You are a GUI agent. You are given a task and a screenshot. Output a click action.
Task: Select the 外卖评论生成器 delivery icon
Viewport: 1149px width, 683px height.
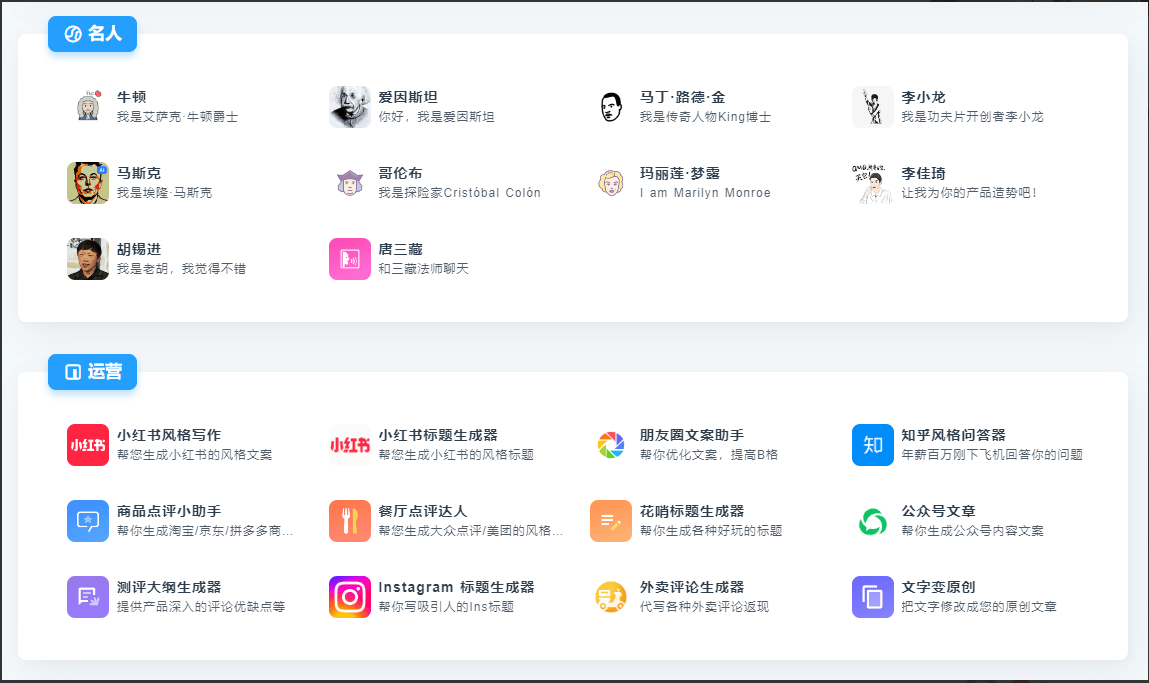[611, 597]
